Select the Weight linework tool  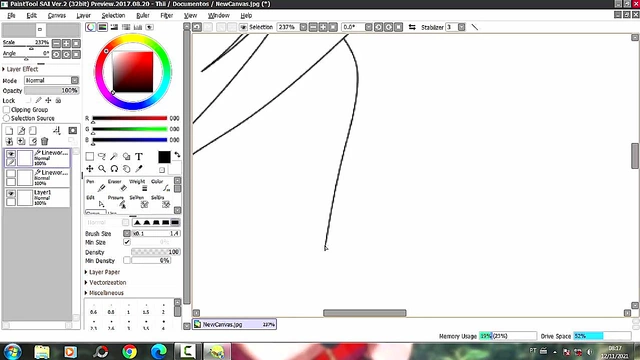(139, 185)
